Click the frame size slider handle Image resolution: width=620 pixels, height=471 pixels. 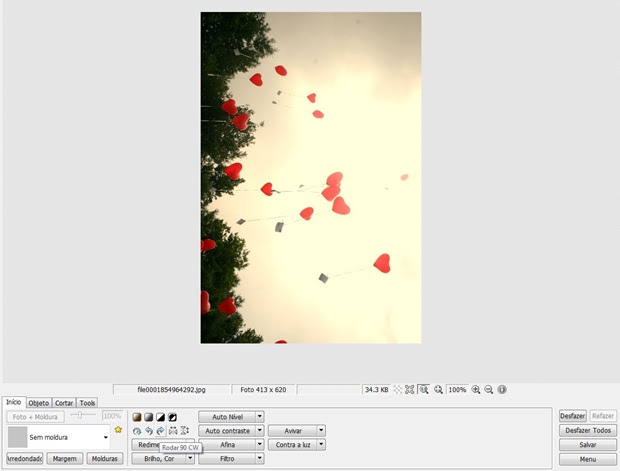[x=80, y=415]
